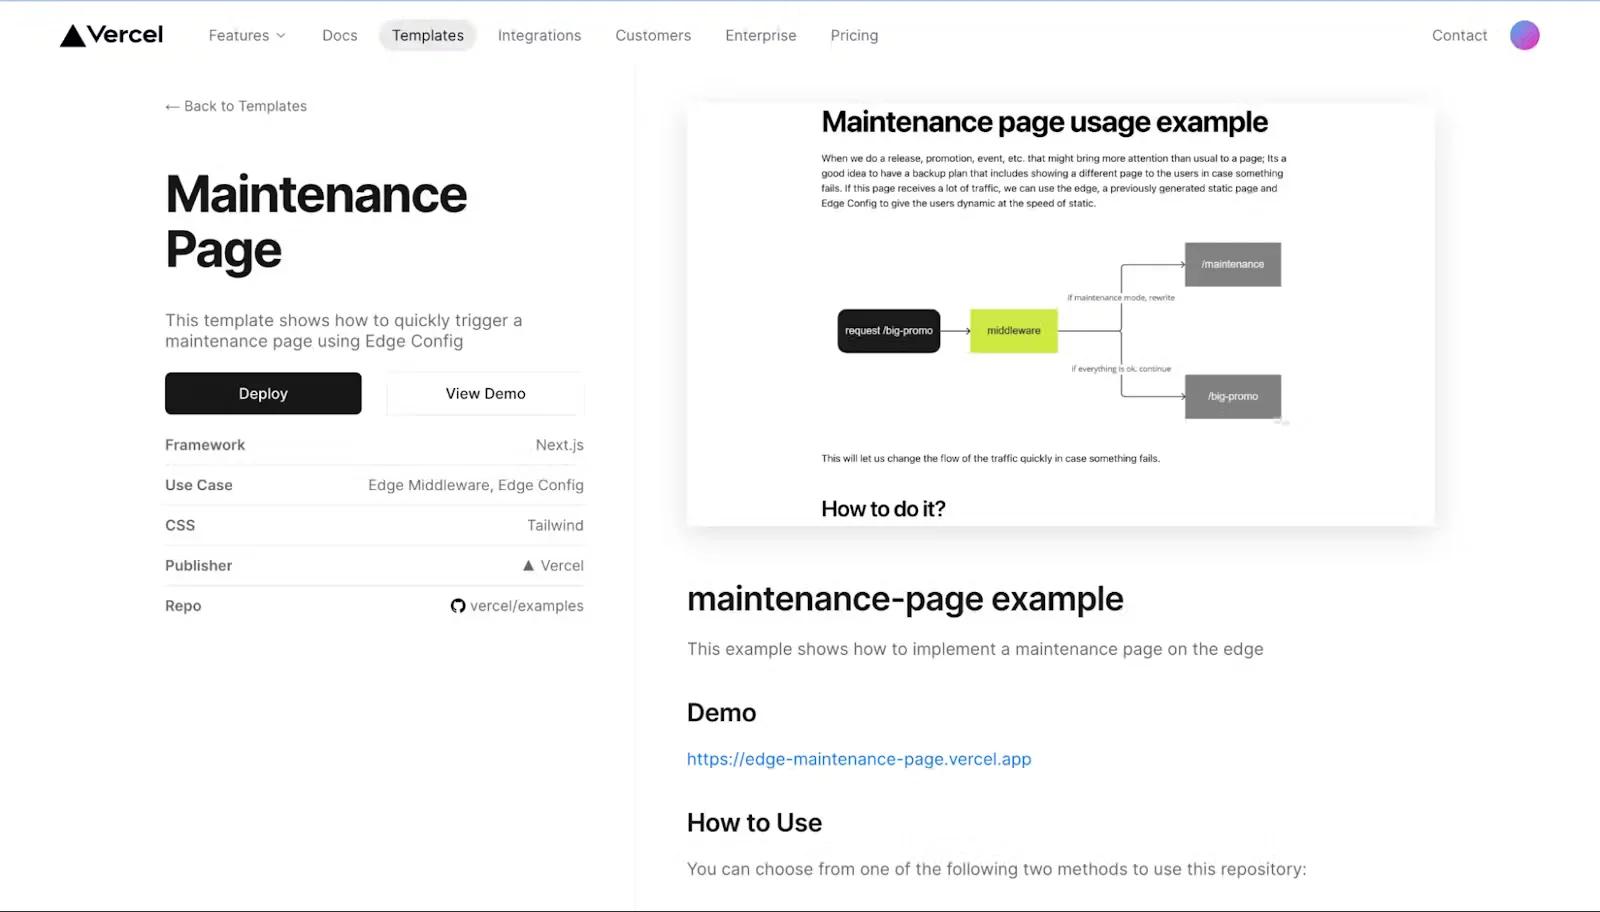Screen dimensions: 1600x912
Task: Click the CSS row label
Action: (x=180, y=525)
